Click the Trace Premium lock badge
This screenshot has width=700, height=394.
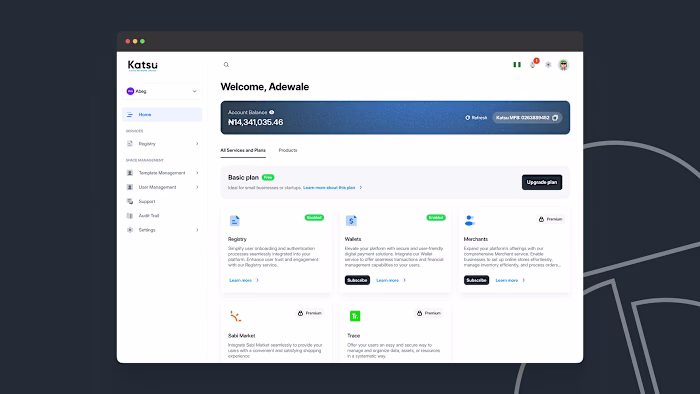coord(429,313)
